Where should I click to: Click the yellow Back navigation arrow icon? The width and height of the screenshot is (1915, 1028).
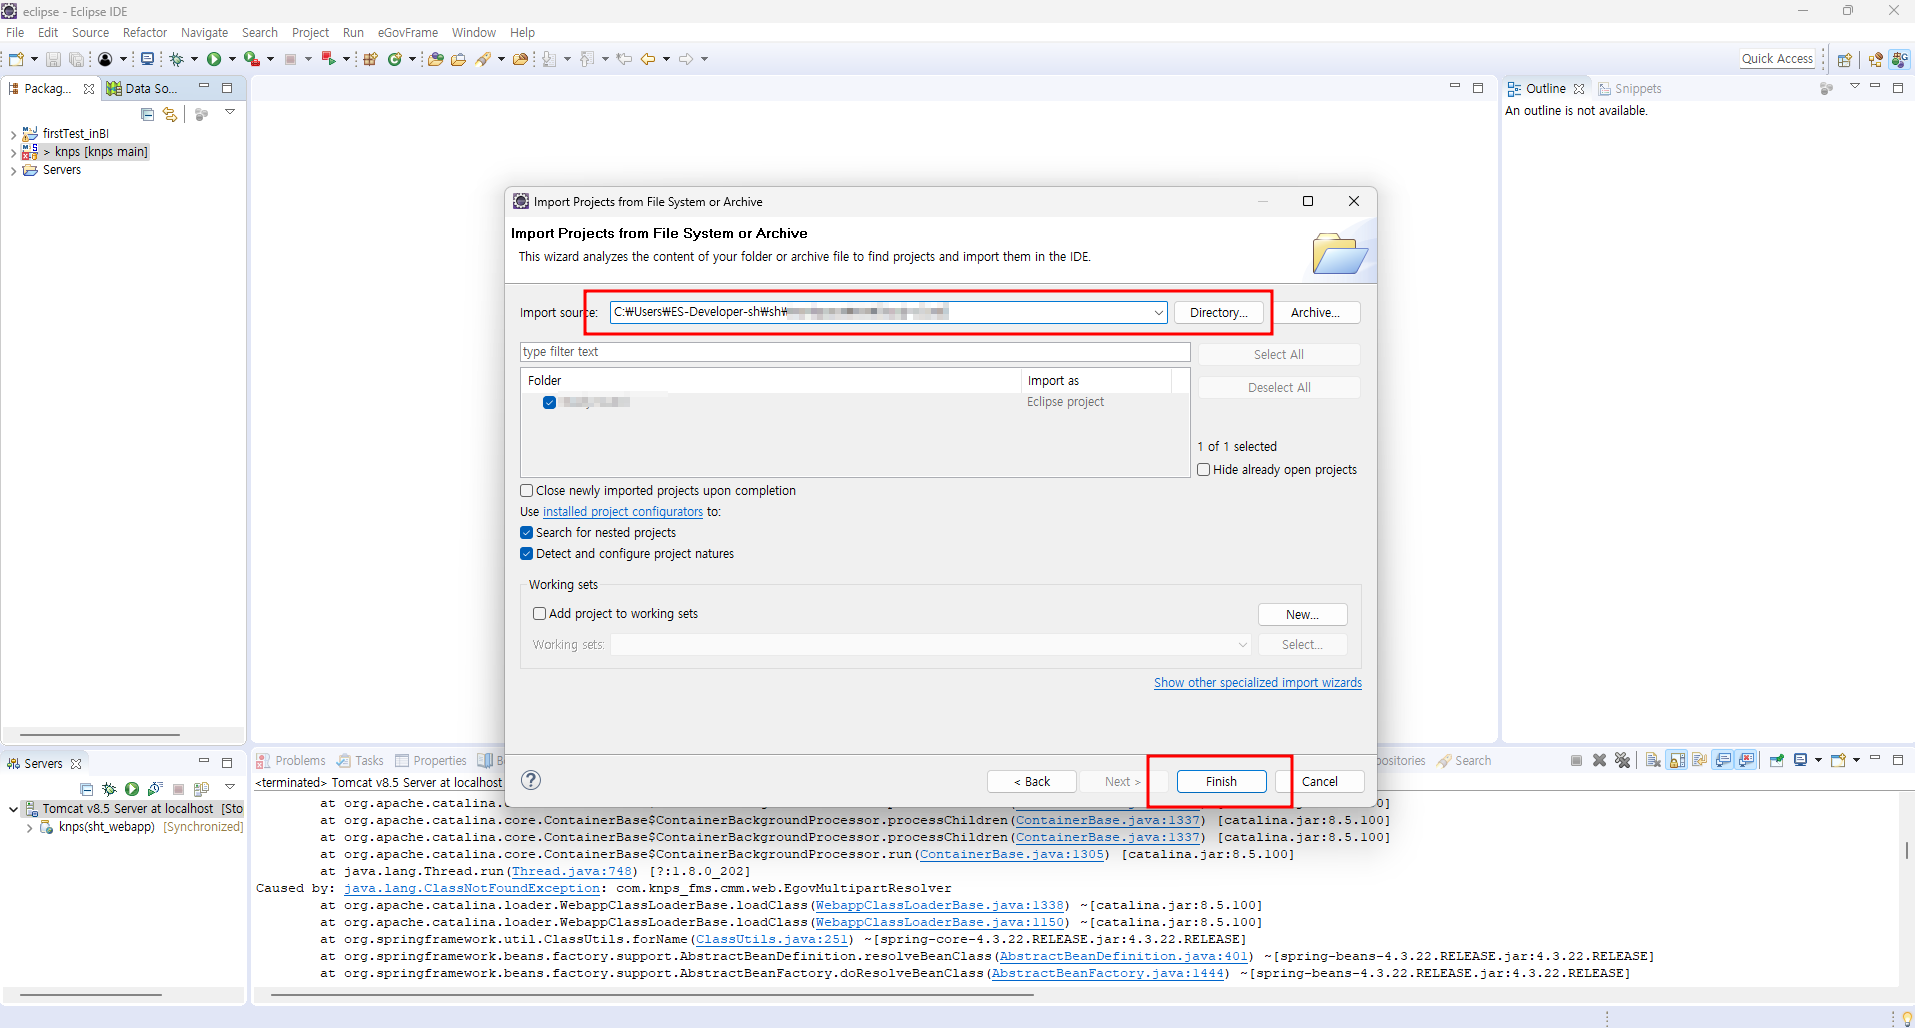[648, 59]
